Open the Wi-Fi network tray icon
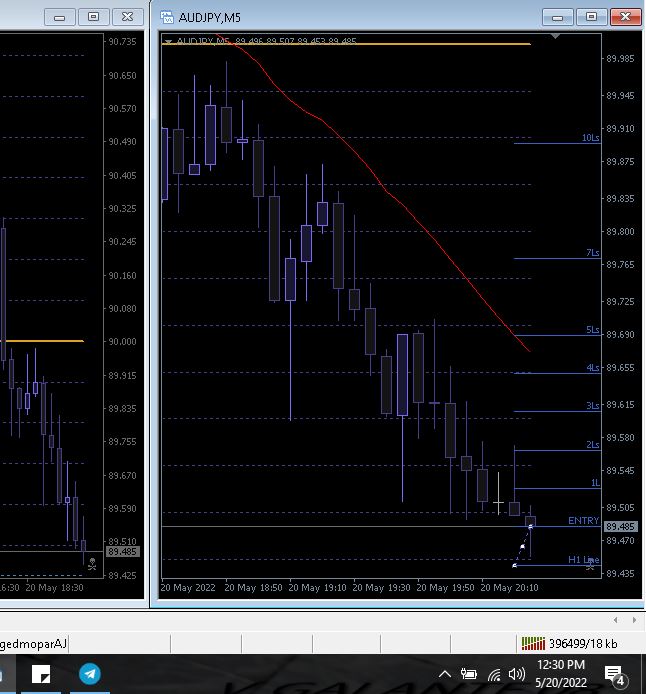Viewport: 646px width, 694px height. click(x=494, y=675)
